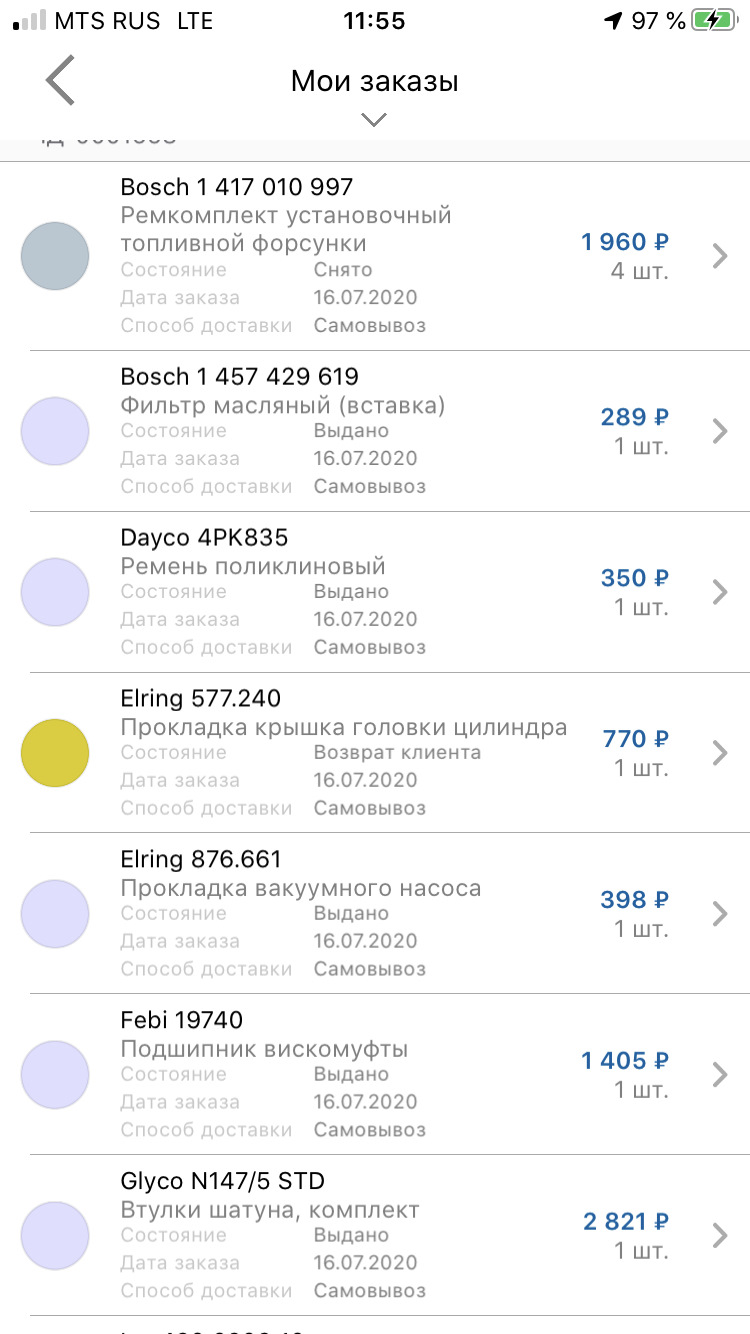
Task: Tap the yellow status circle for Elring 577.240
Action: tap(55, 753)
